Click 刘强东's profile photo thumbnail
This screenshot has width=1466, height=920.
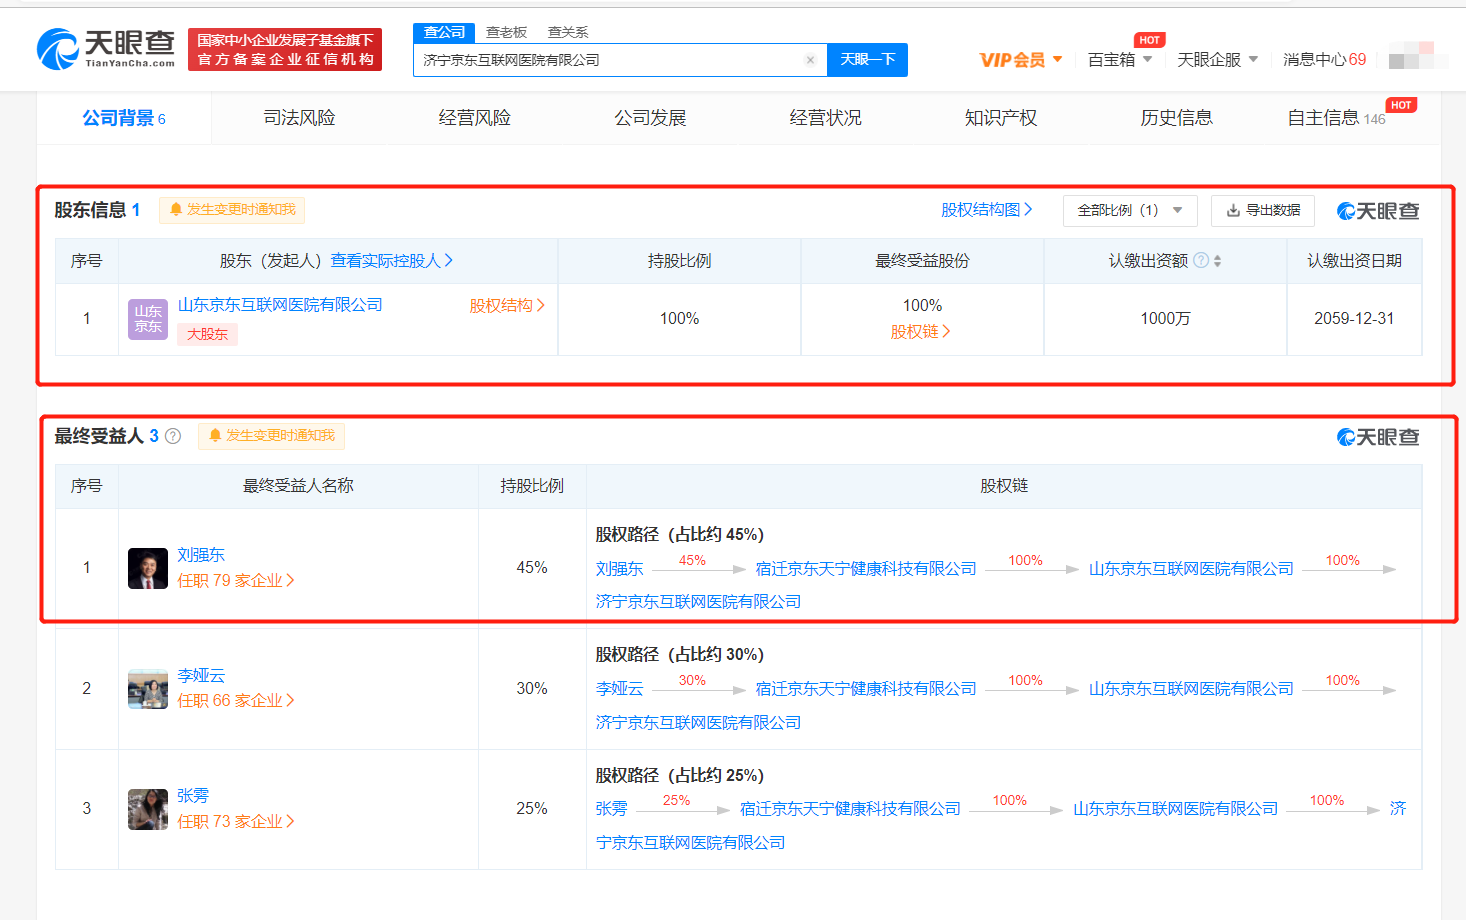click(147, 566)
